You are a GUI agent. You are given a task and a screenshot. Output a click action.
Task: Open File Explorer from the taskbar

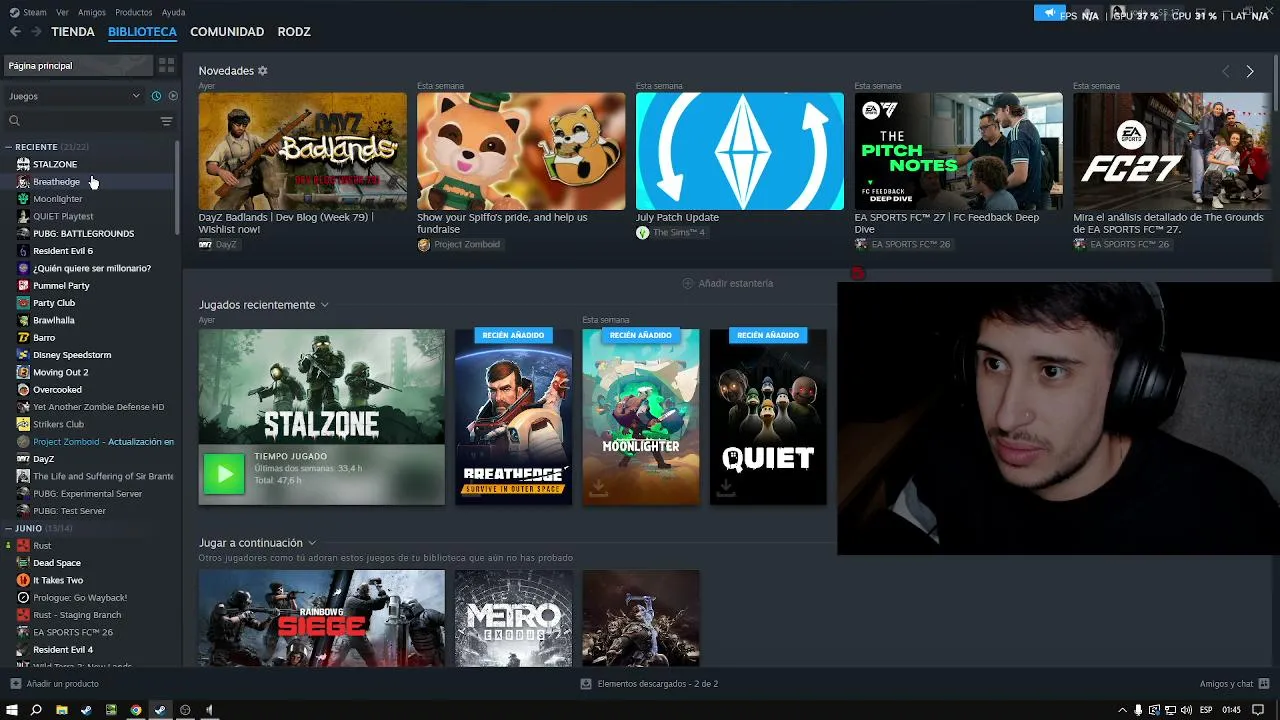point(61,710)
